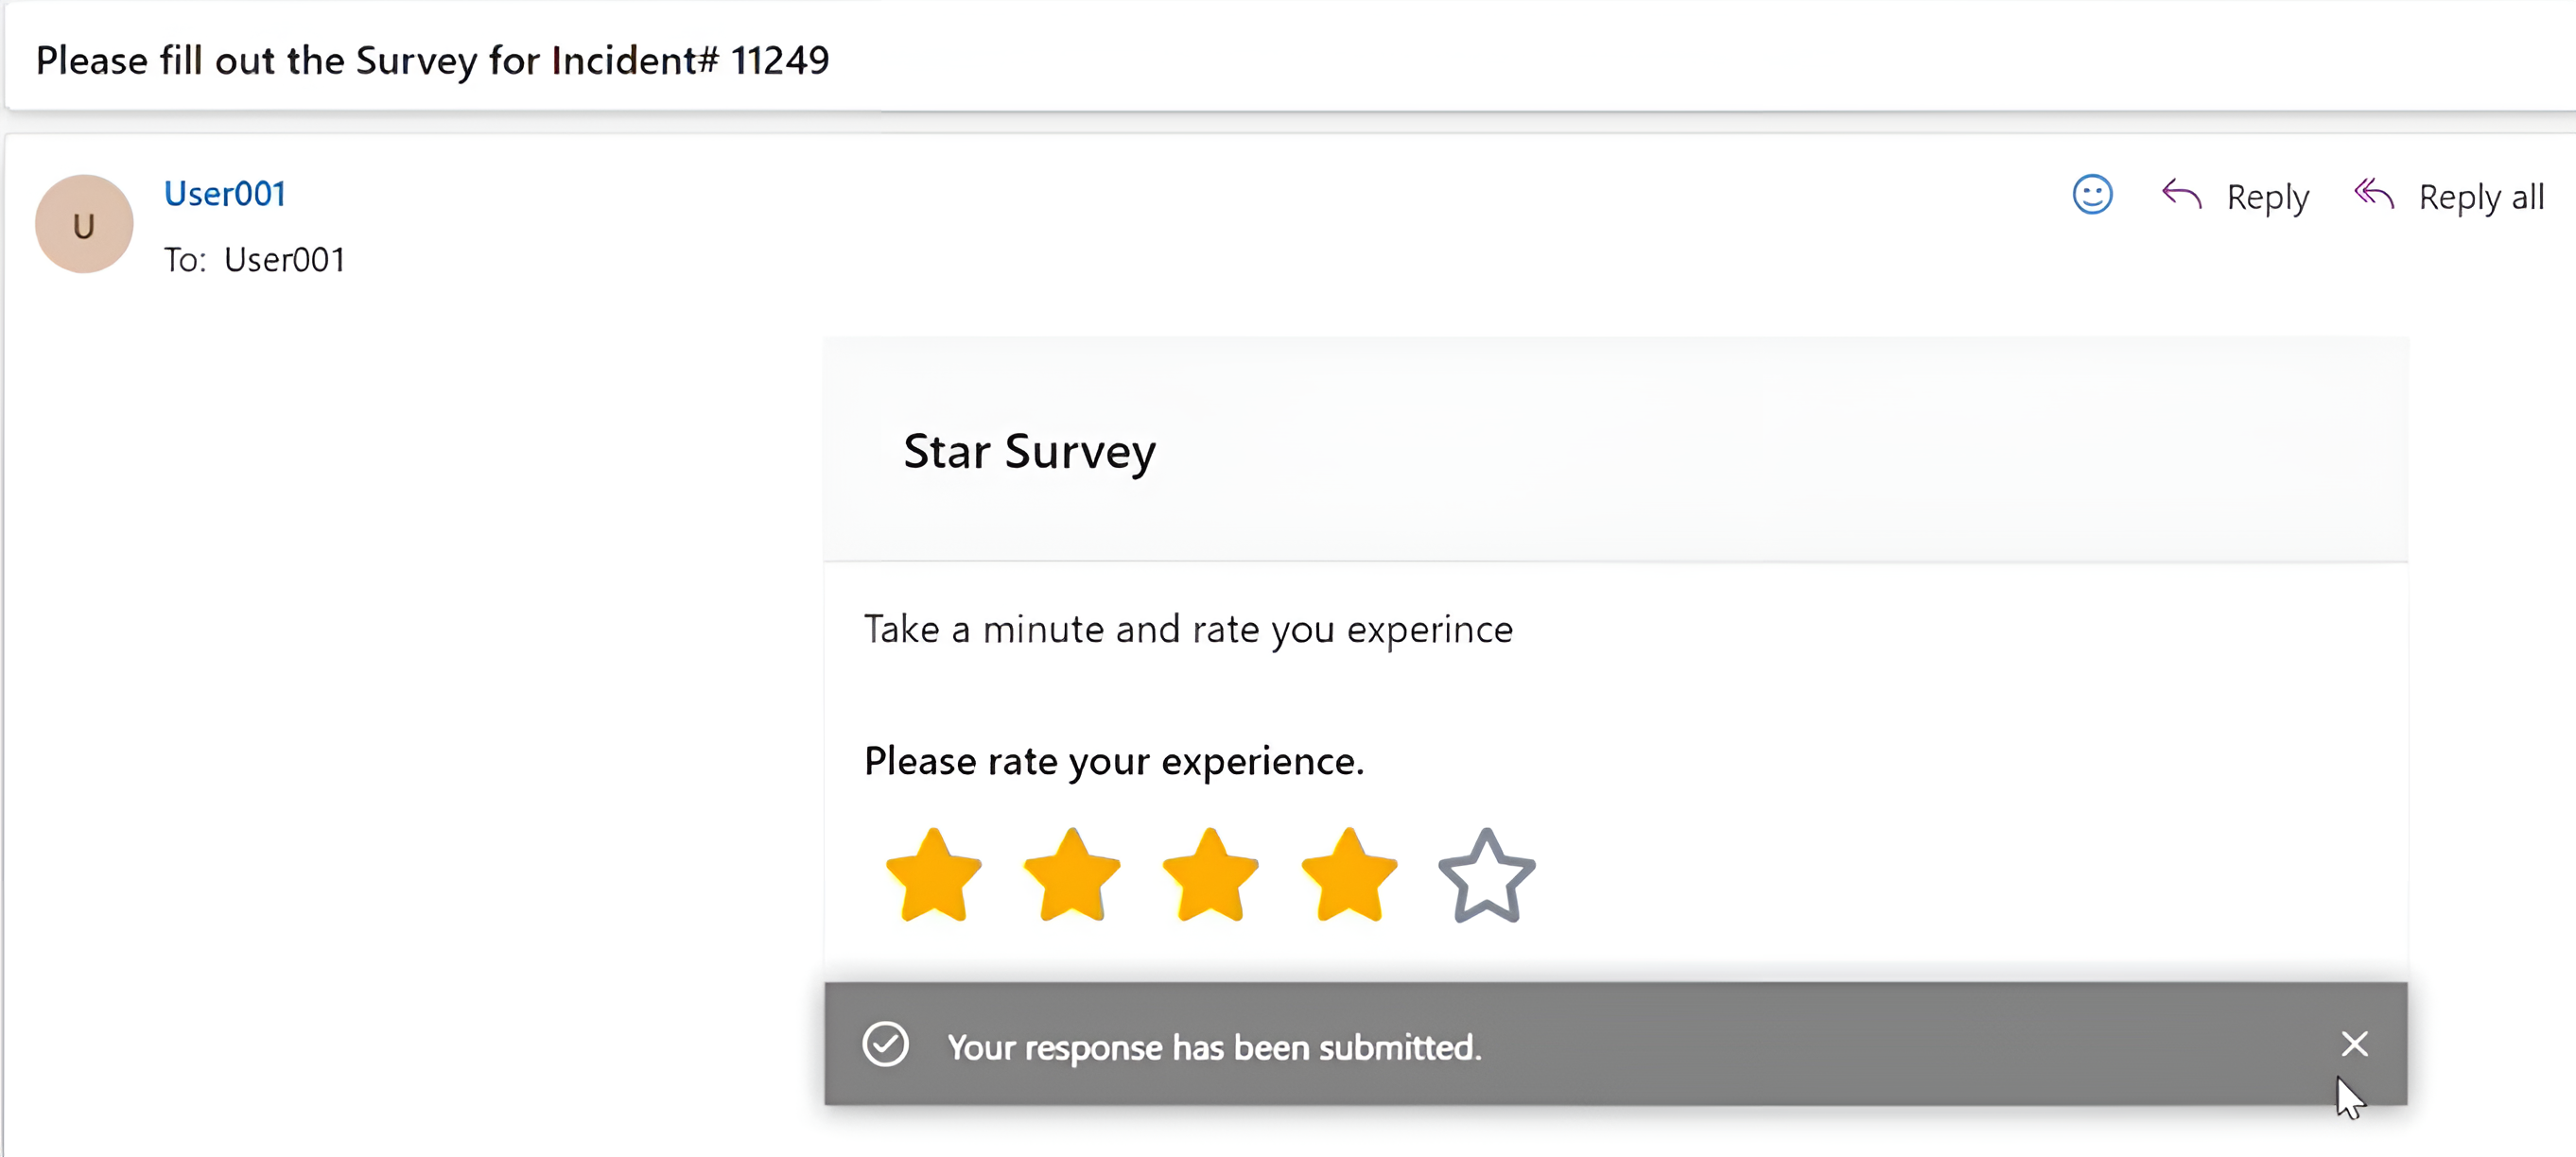Click the "Please rate your experience" question label
The image size is (2576, 1157).
pyautogui.click(x=1113, y=761)
